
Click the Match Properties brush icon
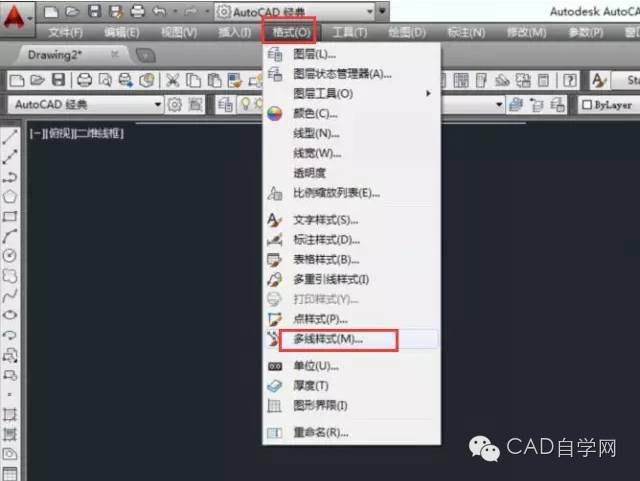coord(235,80)
